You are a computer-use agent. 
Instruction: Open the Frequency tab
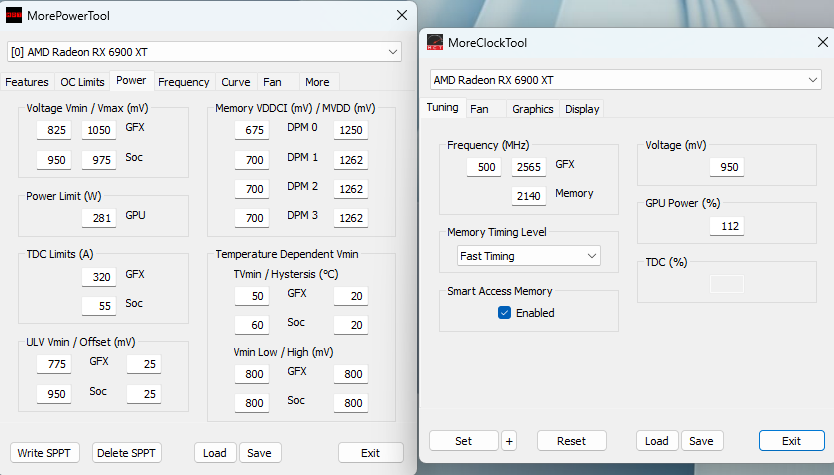pyautogui.click(x=184, y=82)
